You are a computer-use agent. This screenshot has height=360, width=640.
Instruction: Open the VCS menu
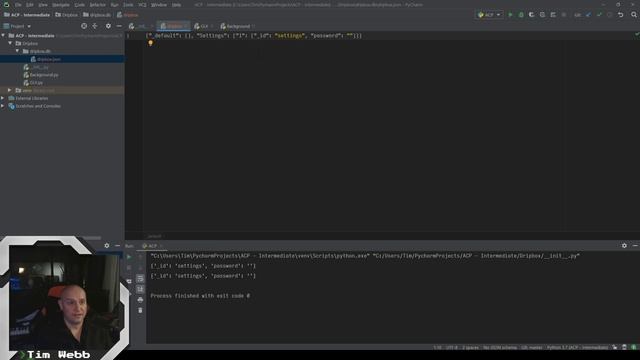pos(142,5)
